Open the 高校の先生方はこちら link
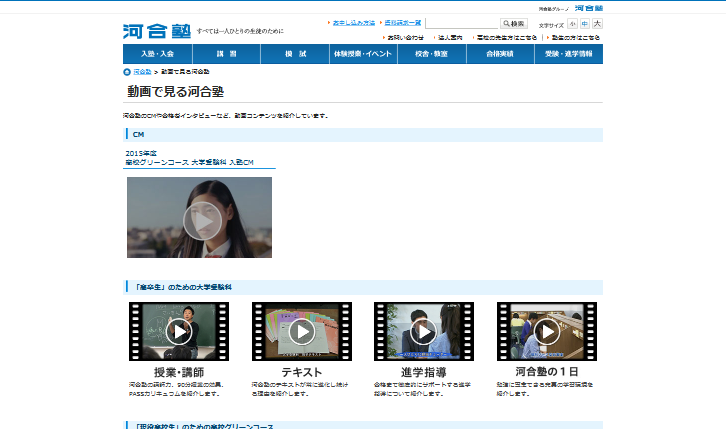This screenshot has width=726, height=429. [507, 37]
